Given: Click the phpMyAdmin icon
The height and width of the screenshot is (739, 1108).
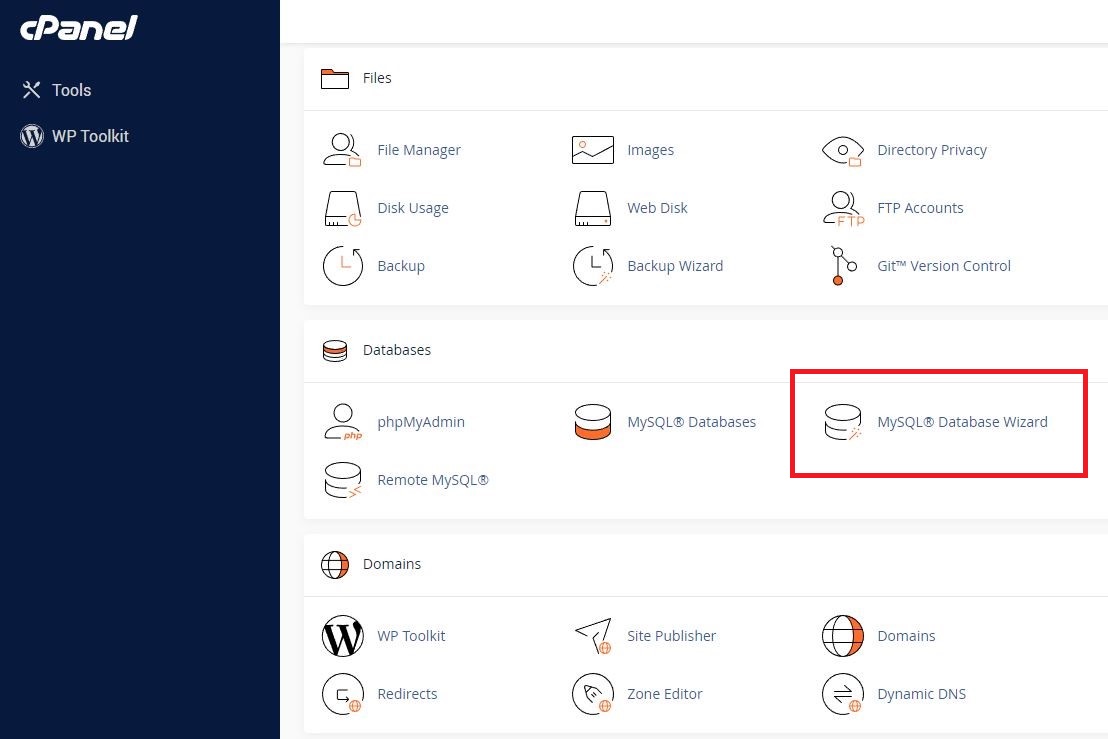Looking at the screenshot, I should (343, 422).
